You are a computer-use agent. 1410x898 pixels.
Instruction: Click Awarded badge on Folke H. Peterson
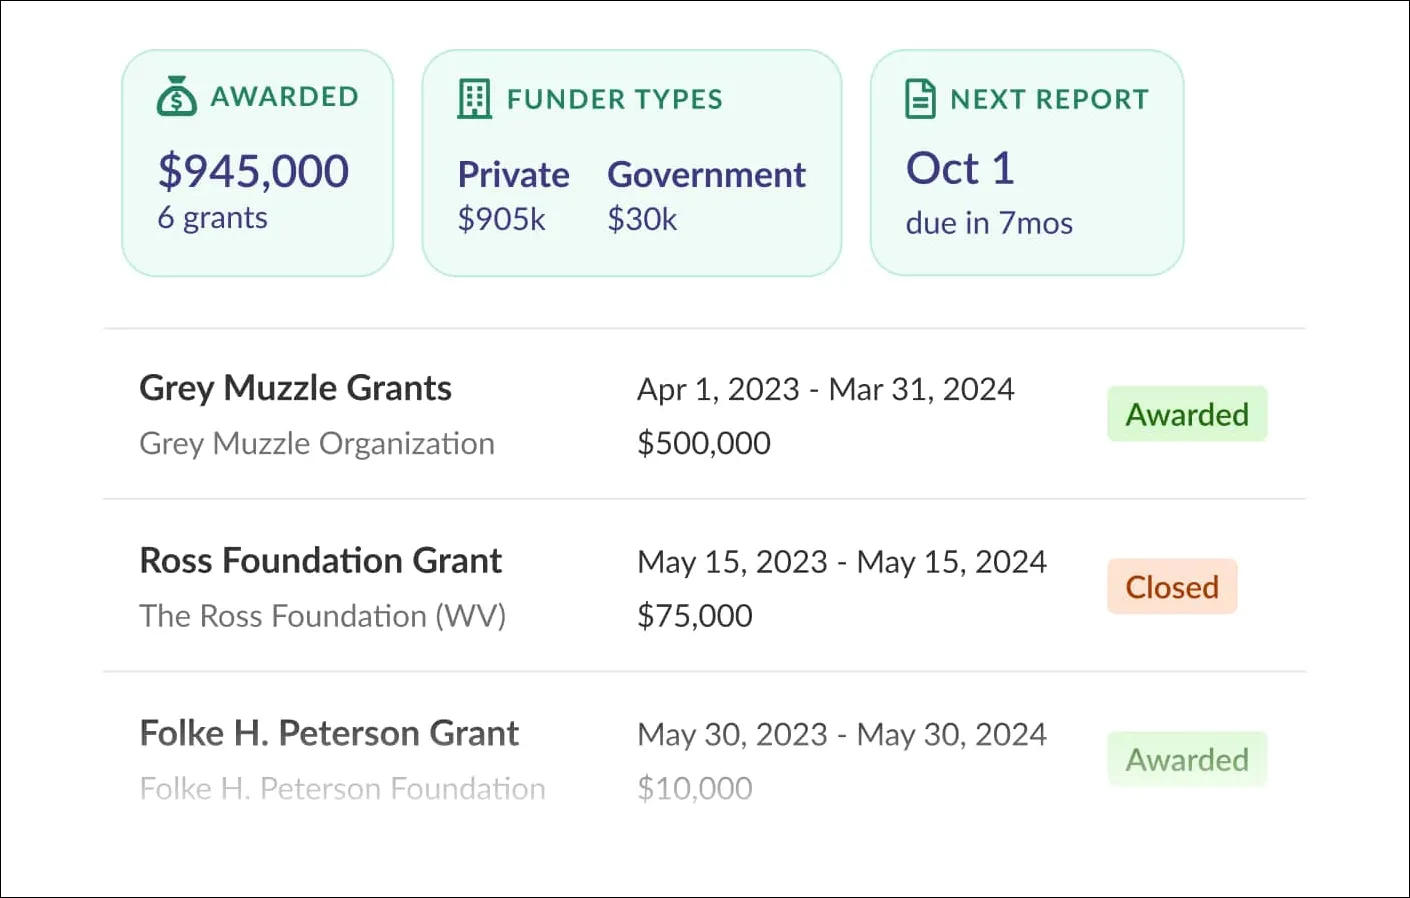[x=1187, y=760]
